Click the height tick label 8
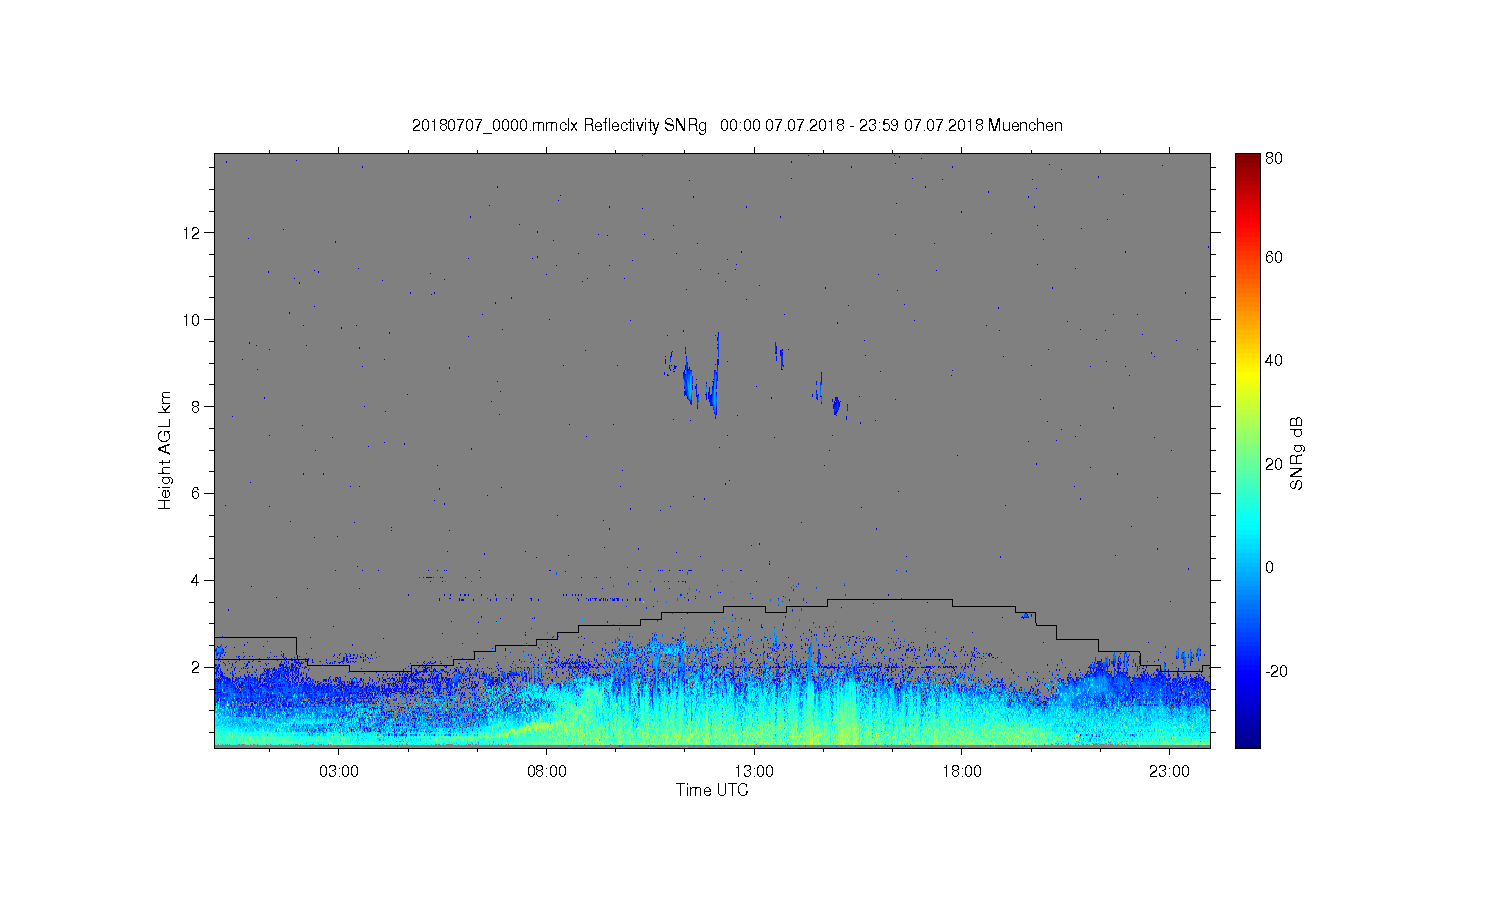 (195, 406)
